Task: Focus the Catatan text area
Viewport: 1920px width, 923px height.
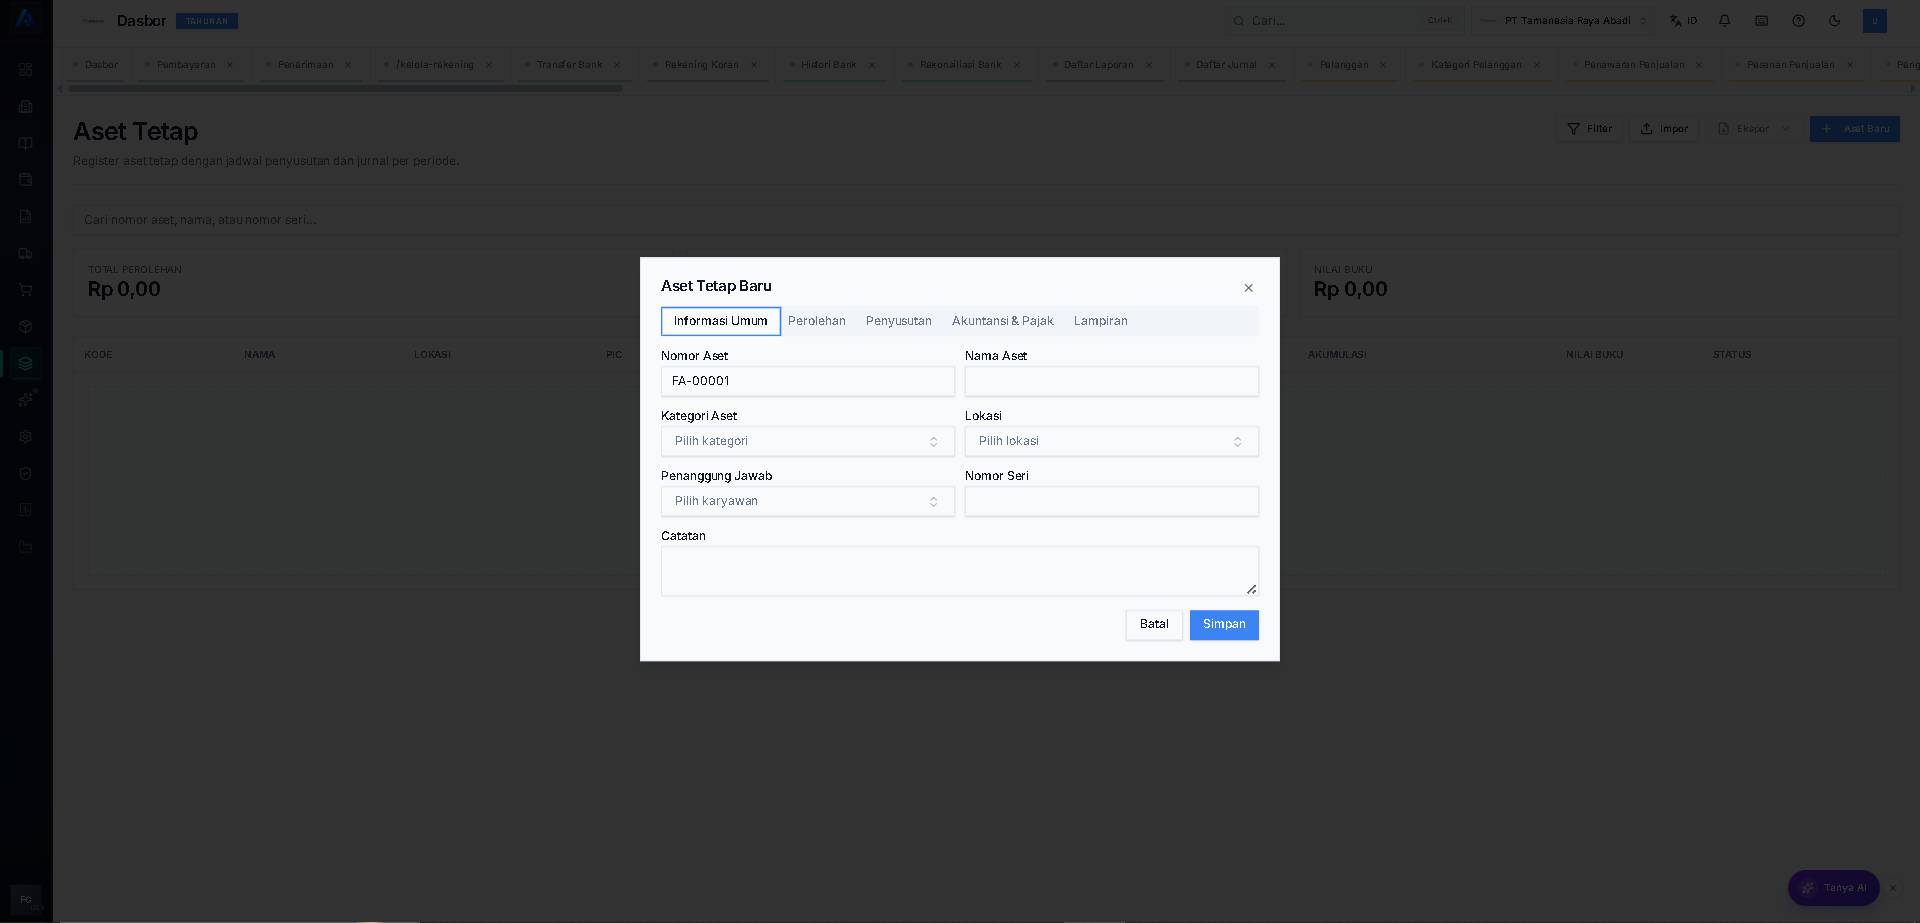Action: point(960,572)
